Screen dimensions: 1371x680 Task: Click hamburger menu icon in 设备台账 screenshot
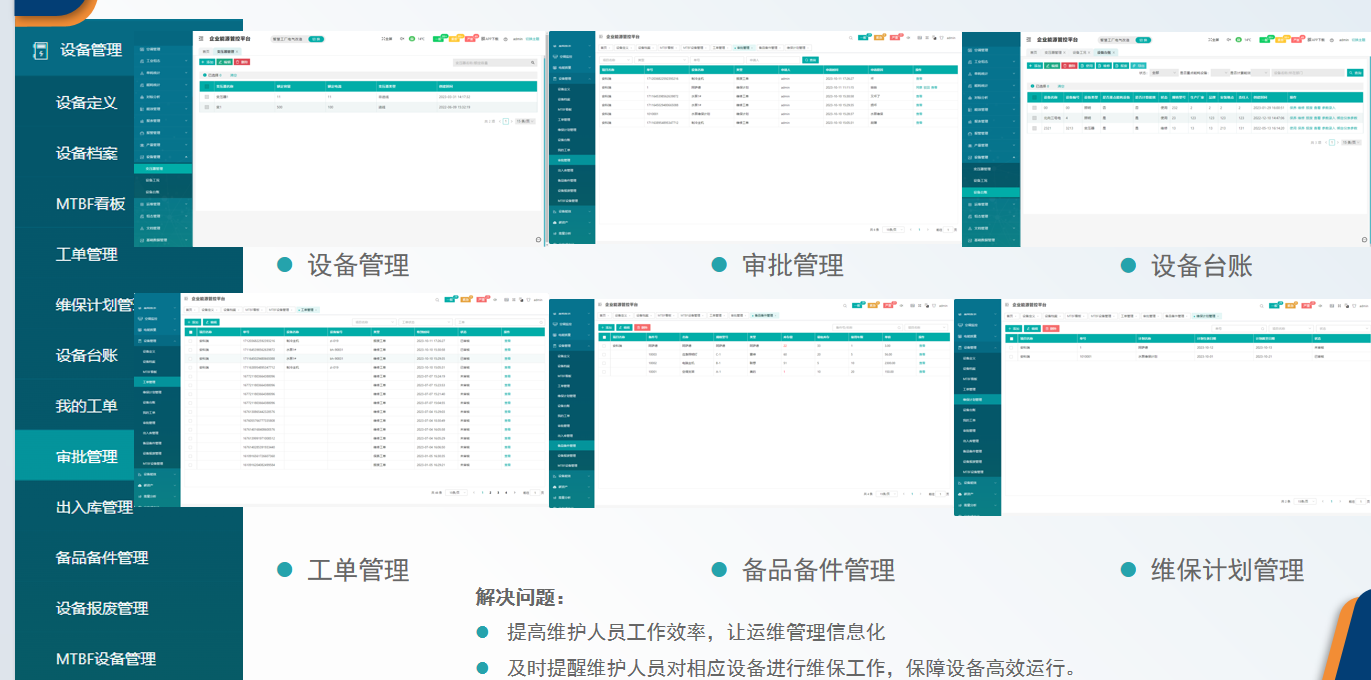point(1028,40)
